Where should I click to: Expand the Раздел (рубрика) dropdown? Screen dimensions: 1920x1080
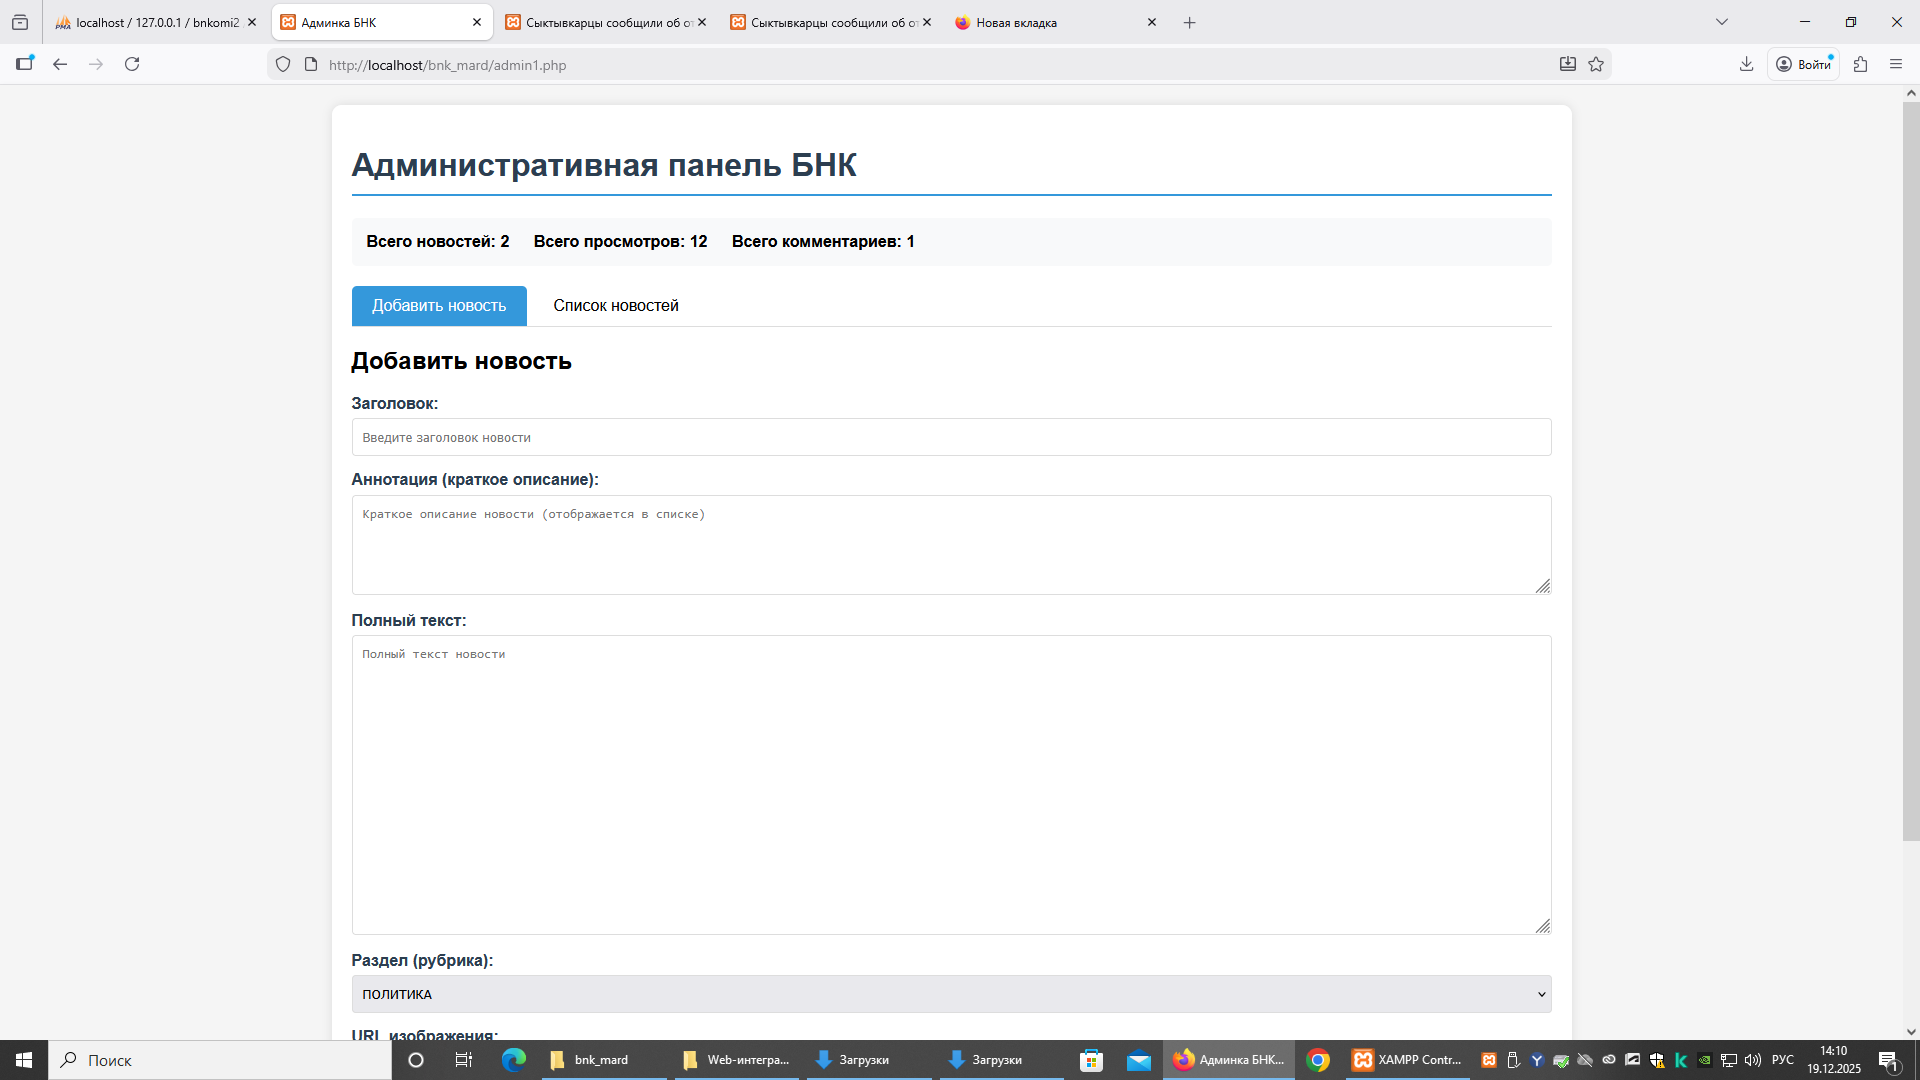950,994
